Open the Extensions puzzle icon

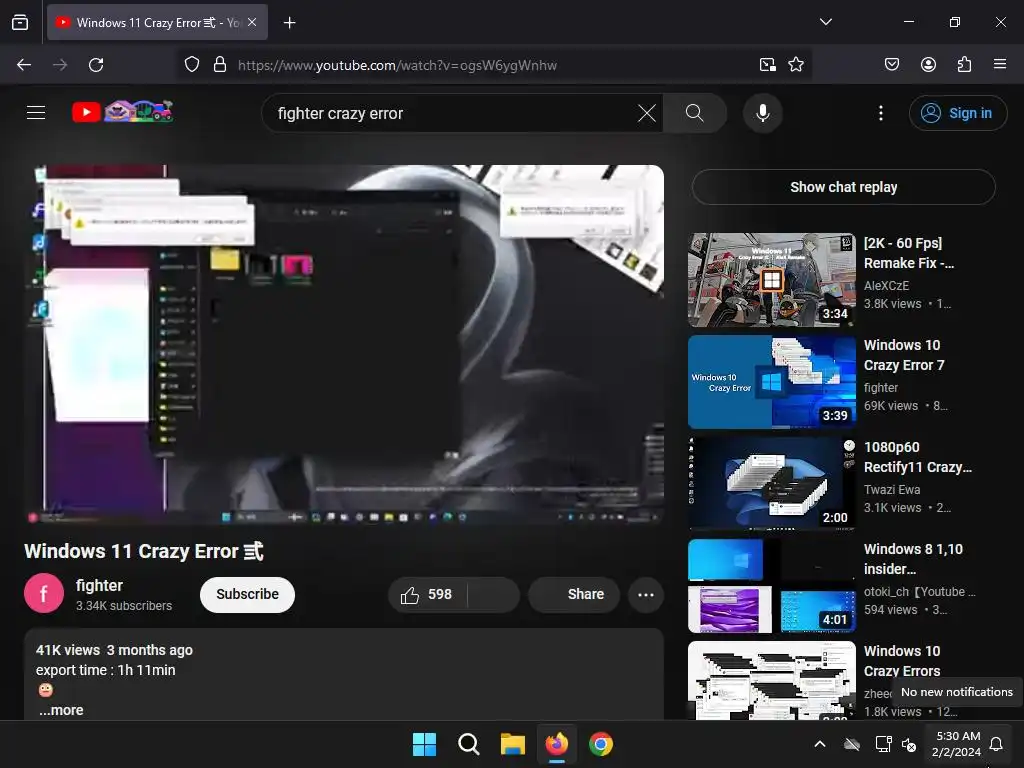(x=964, y=64)
